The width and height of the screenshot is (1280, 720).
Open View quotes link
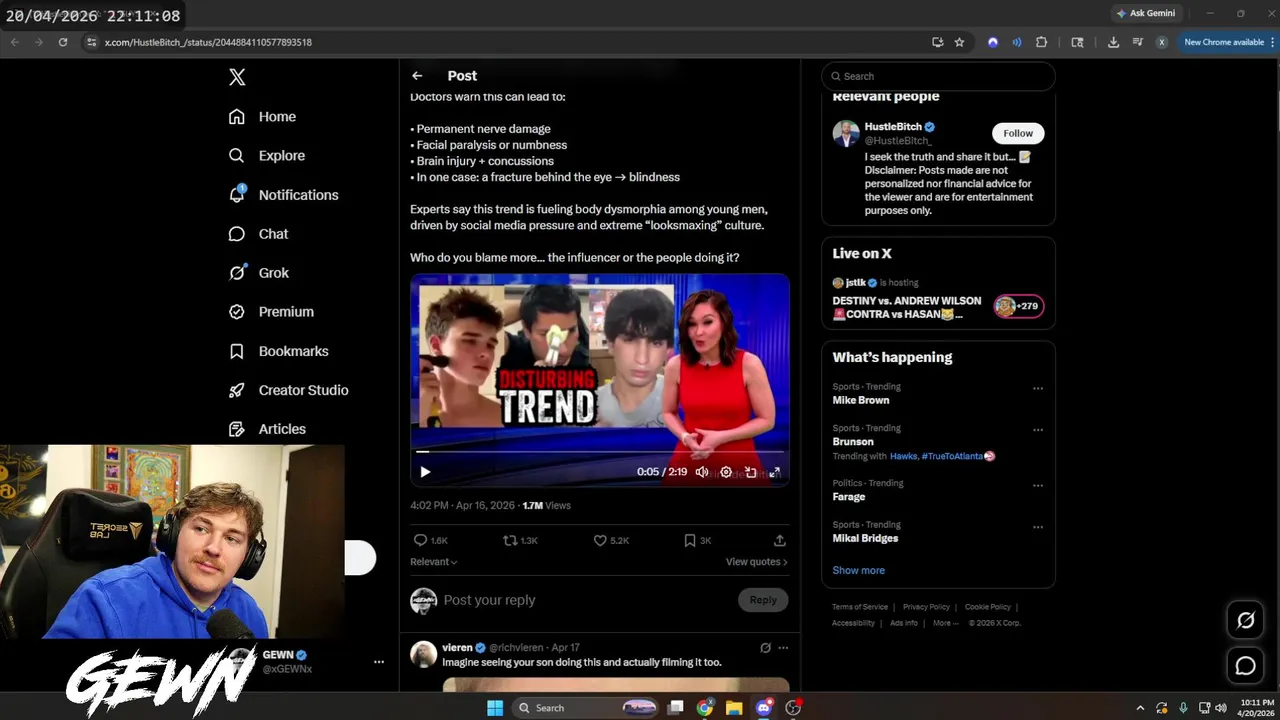[x=756, y=562]
